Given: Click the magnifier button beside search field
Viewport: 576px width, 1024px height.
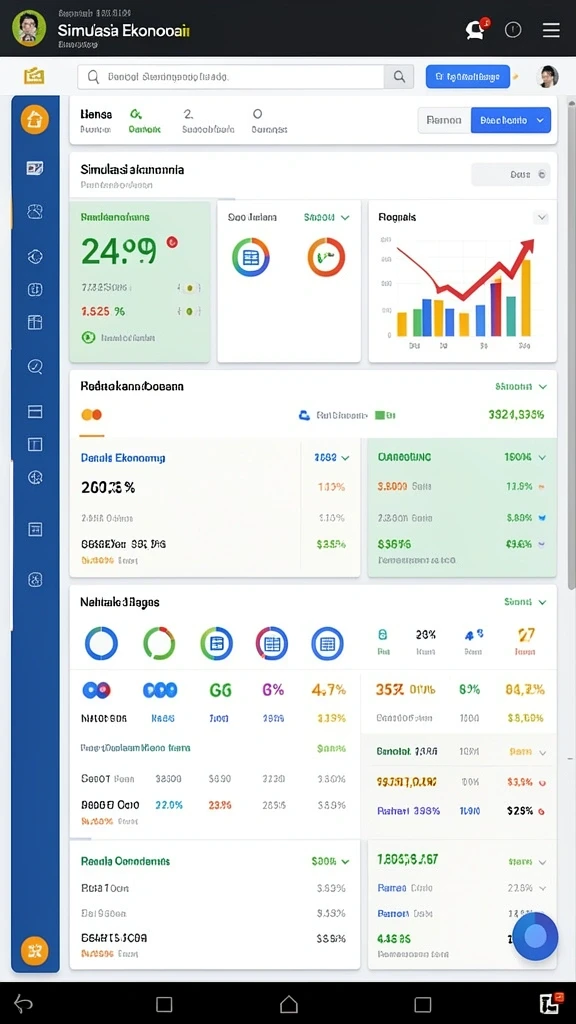Looking at the screenshot, I should point(399,77).
